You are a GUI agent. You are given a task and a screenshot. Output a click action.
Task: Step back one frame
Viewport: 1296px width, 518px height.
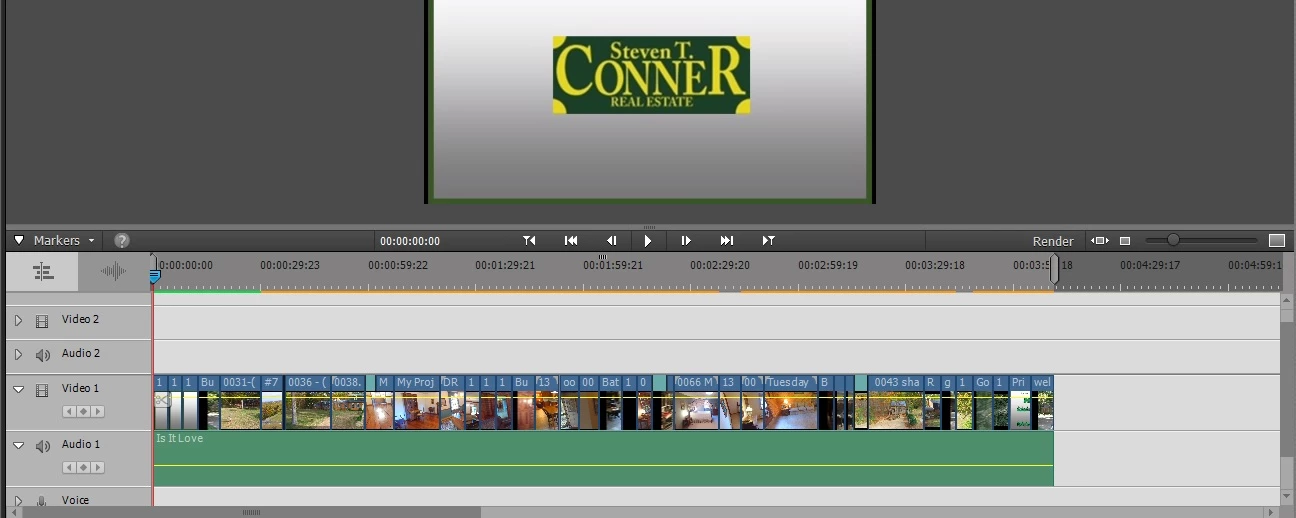(611, 241)
